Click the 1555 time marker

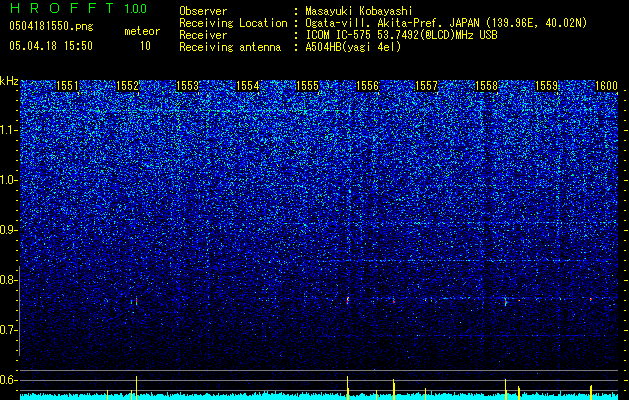(x=307, y=86)
